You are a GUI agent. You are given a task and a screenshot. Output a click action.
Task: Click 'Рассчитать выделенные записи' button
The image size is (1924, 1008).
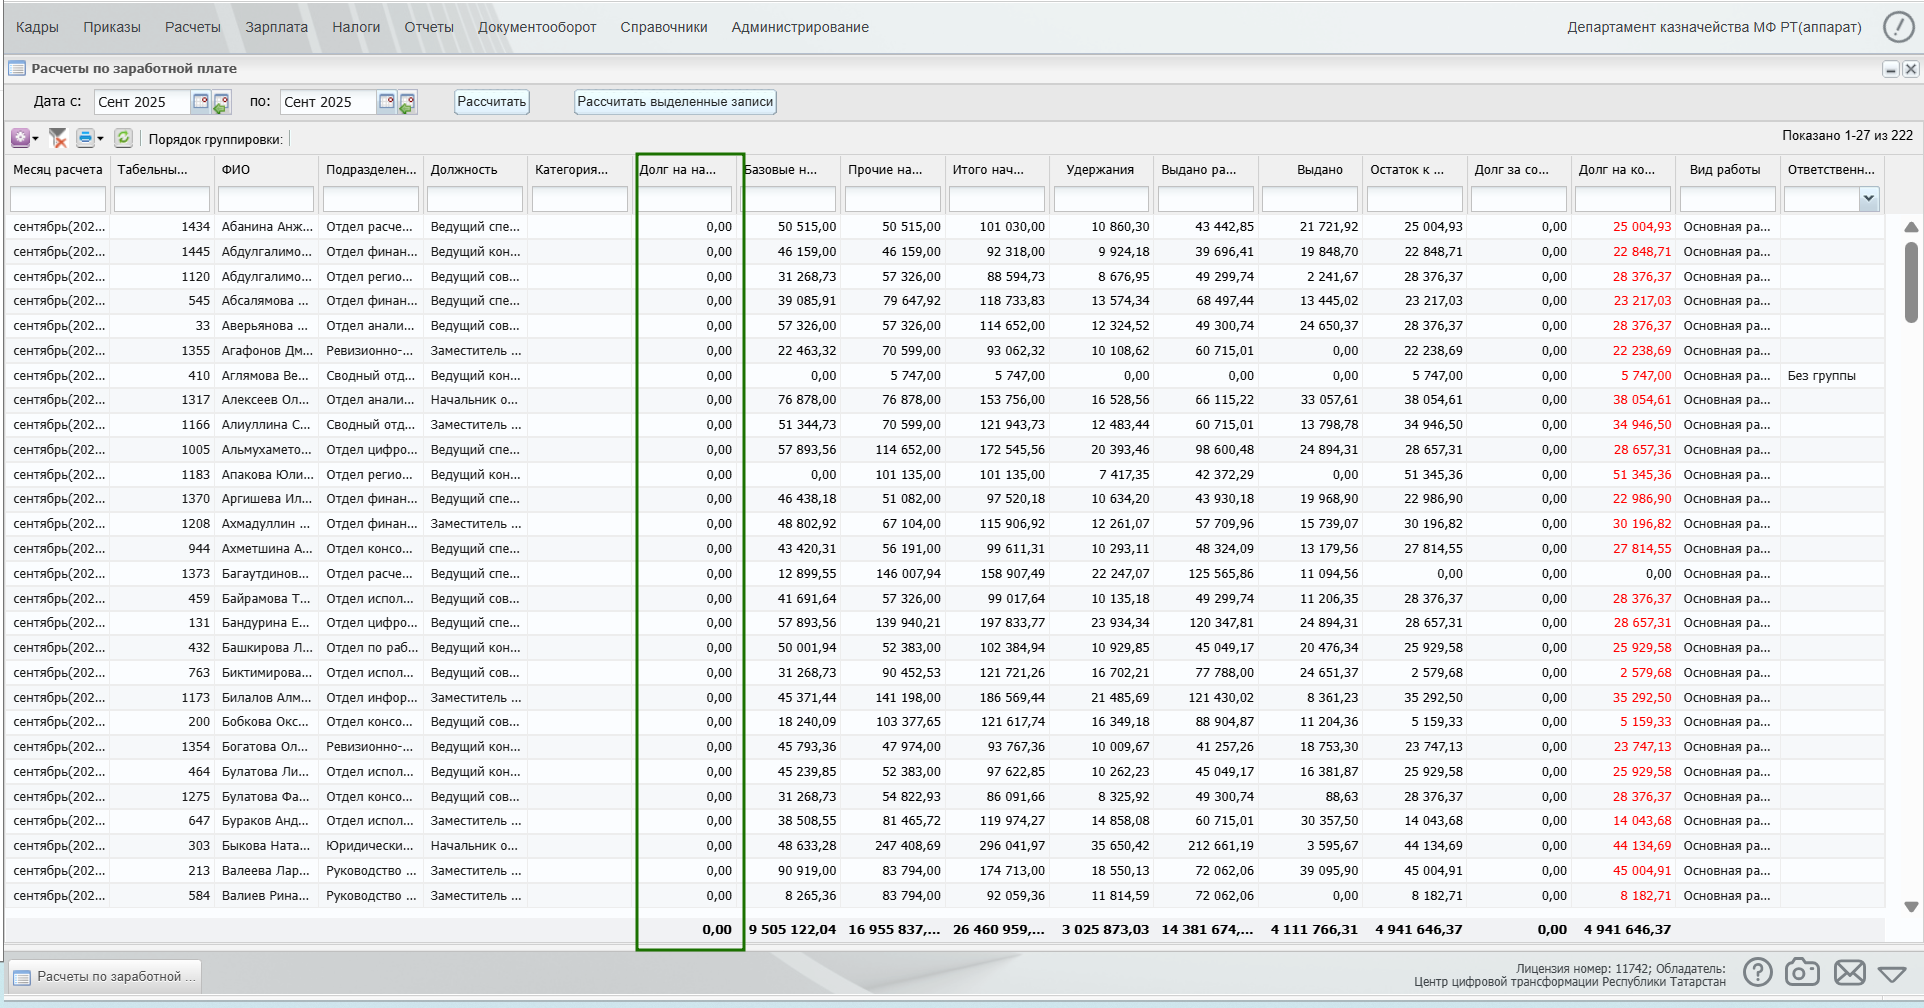pos(675,102)
